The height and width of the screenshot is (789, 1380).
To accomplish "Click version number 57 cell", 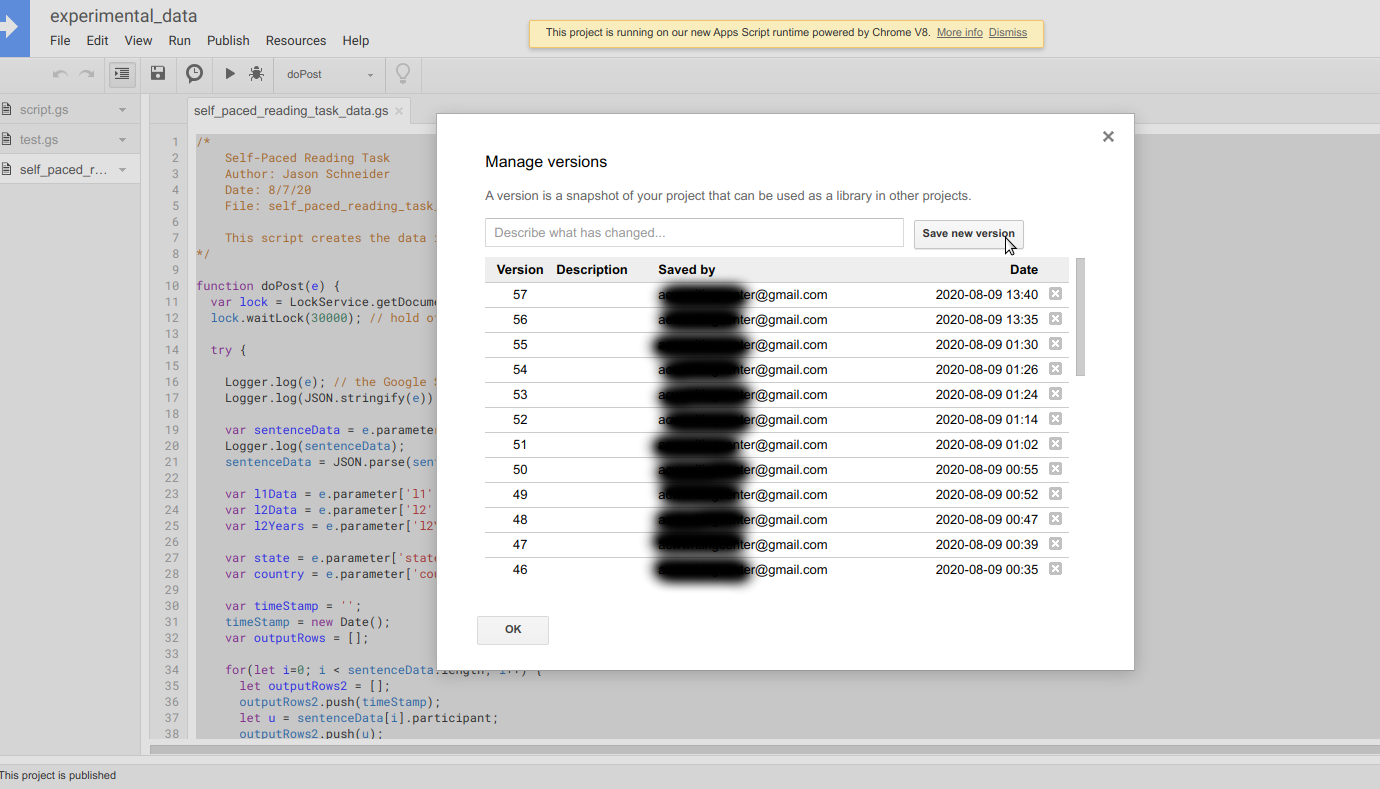I will coord(520,295).
